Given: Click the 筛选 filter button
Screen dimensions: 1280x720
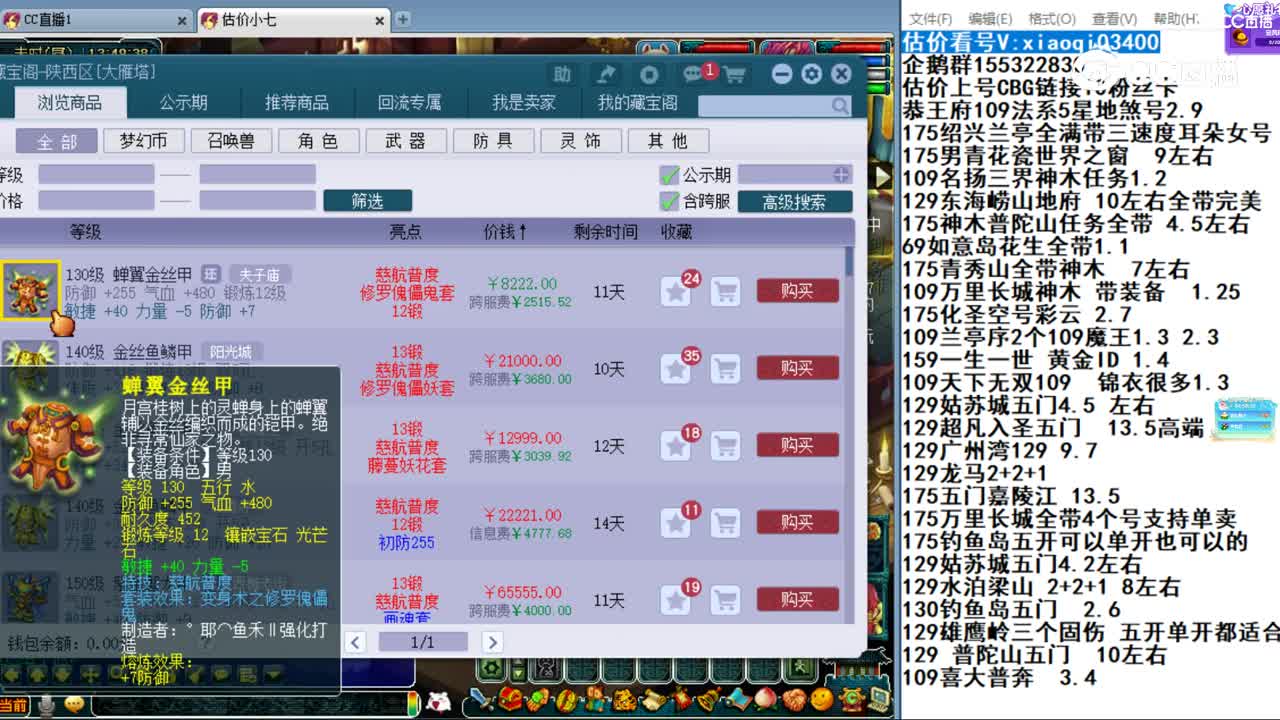Looking at the screenshot, I should (368, 201).
